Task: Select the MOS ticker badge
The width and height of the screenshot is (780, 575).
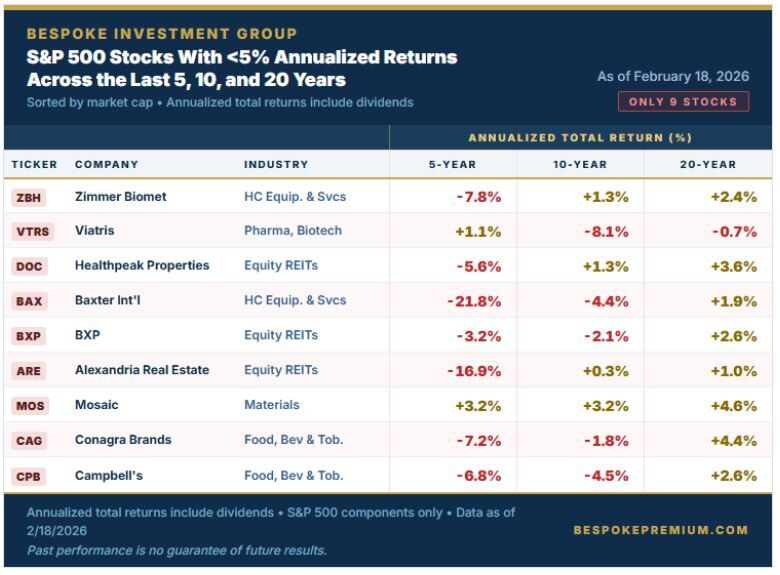Action: click(x=29, y=406)
